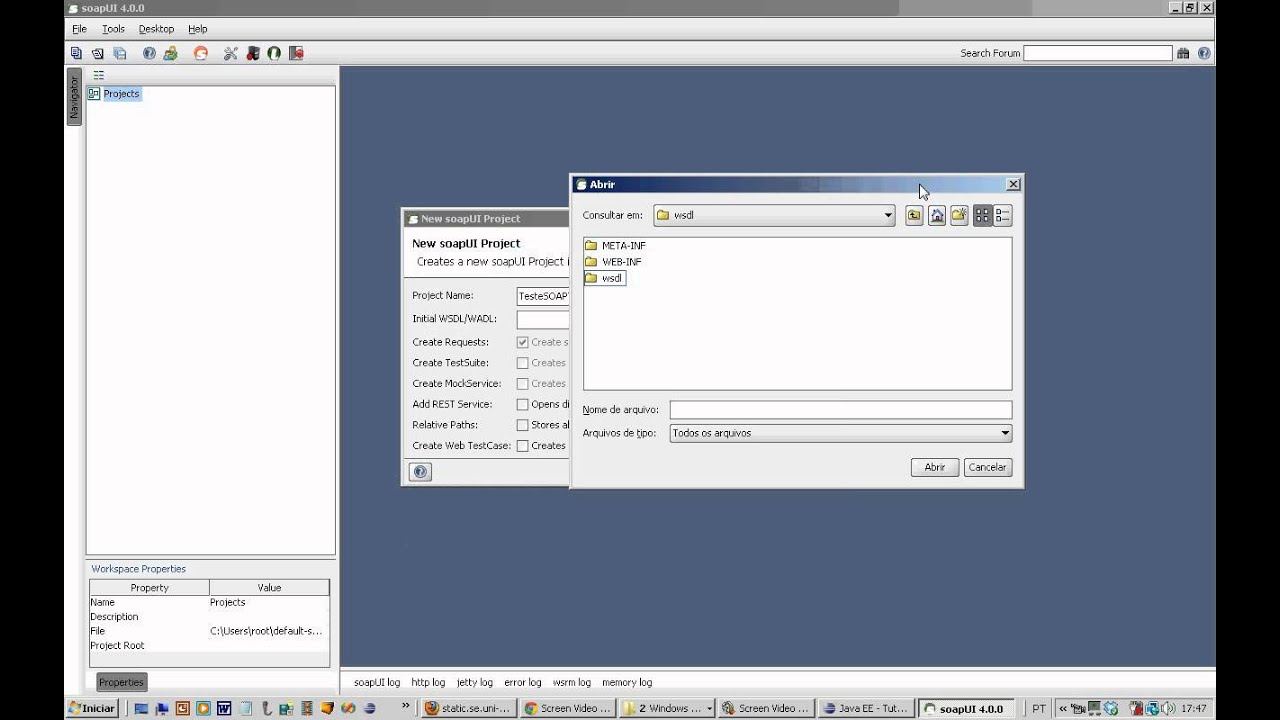The height and width of the screenshot is (720, 1280).
Task: Click the new empty project toolbar icon
Action: 76,53
